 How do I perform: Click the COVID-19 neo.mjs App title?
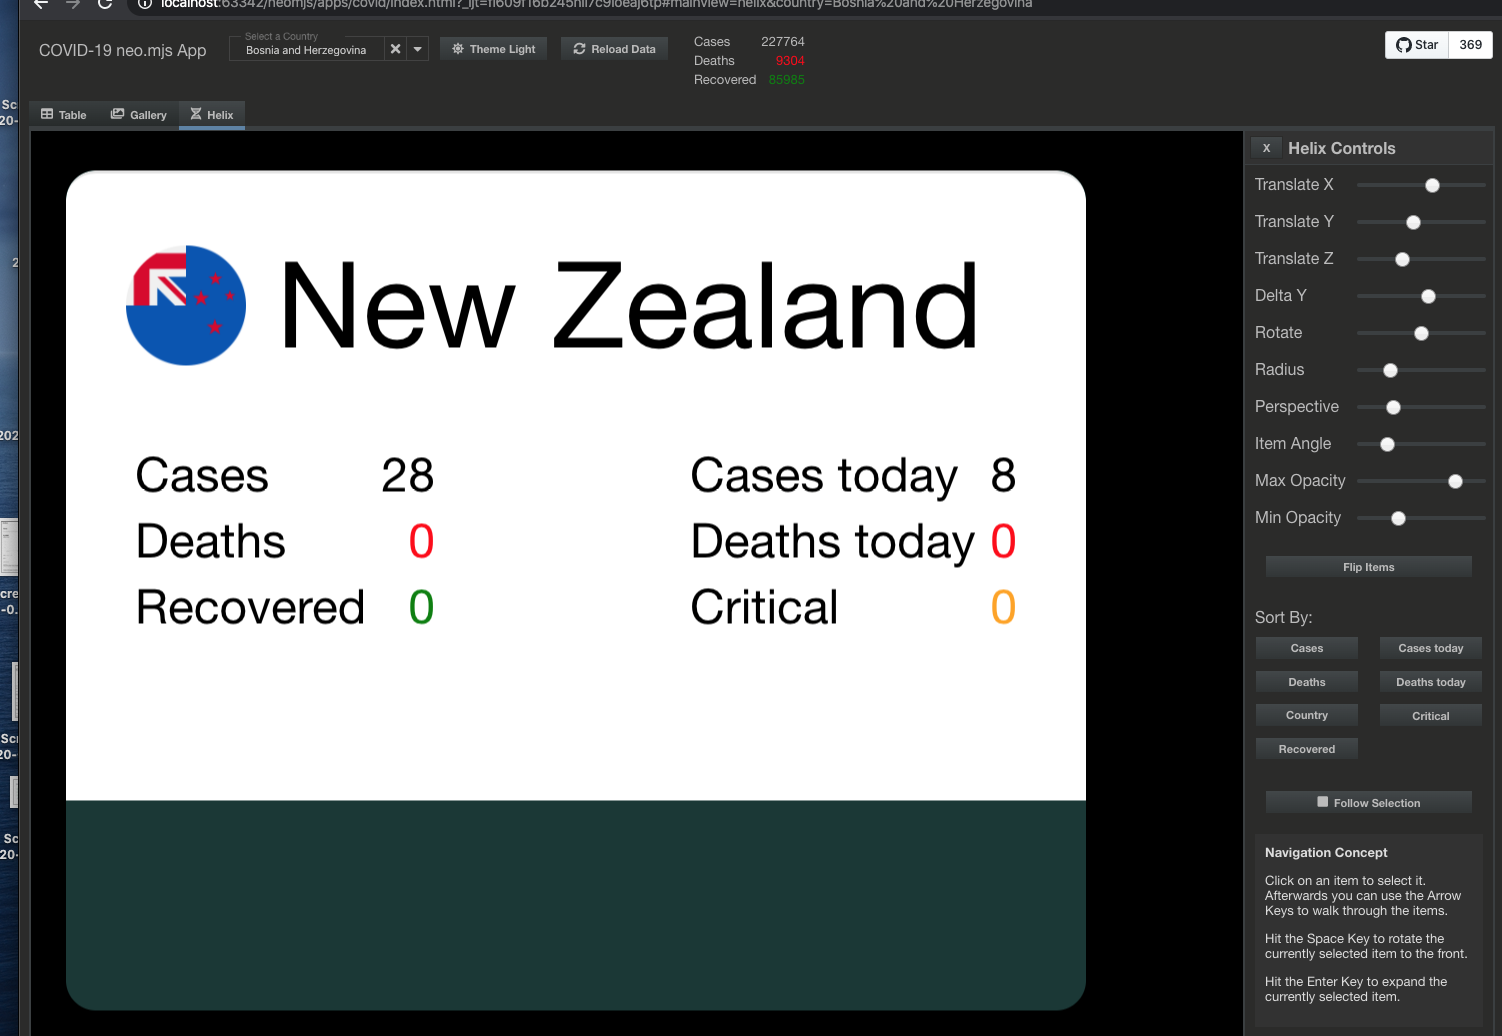122,50
